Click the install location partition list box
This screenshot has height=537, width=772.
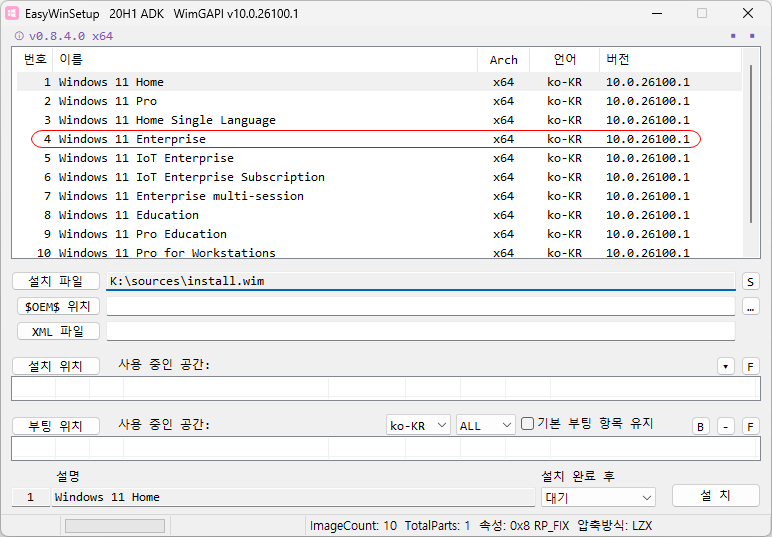tap(386, 389)
